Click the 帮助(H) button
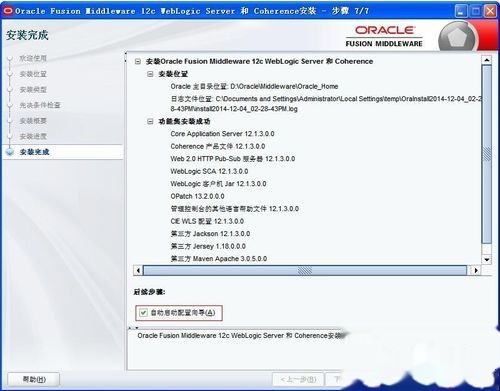500x391 pixels. pyautogui.click(x=34, y=379)
